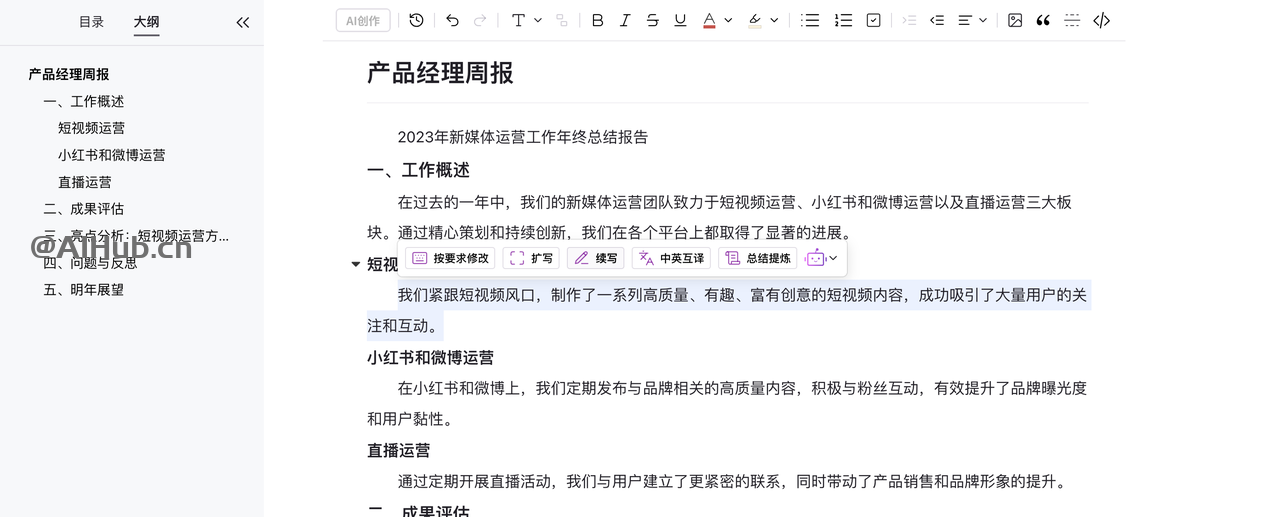
Task: Click the 扩写 AI button
Action: pyautogui.click(x=531, y=258)
